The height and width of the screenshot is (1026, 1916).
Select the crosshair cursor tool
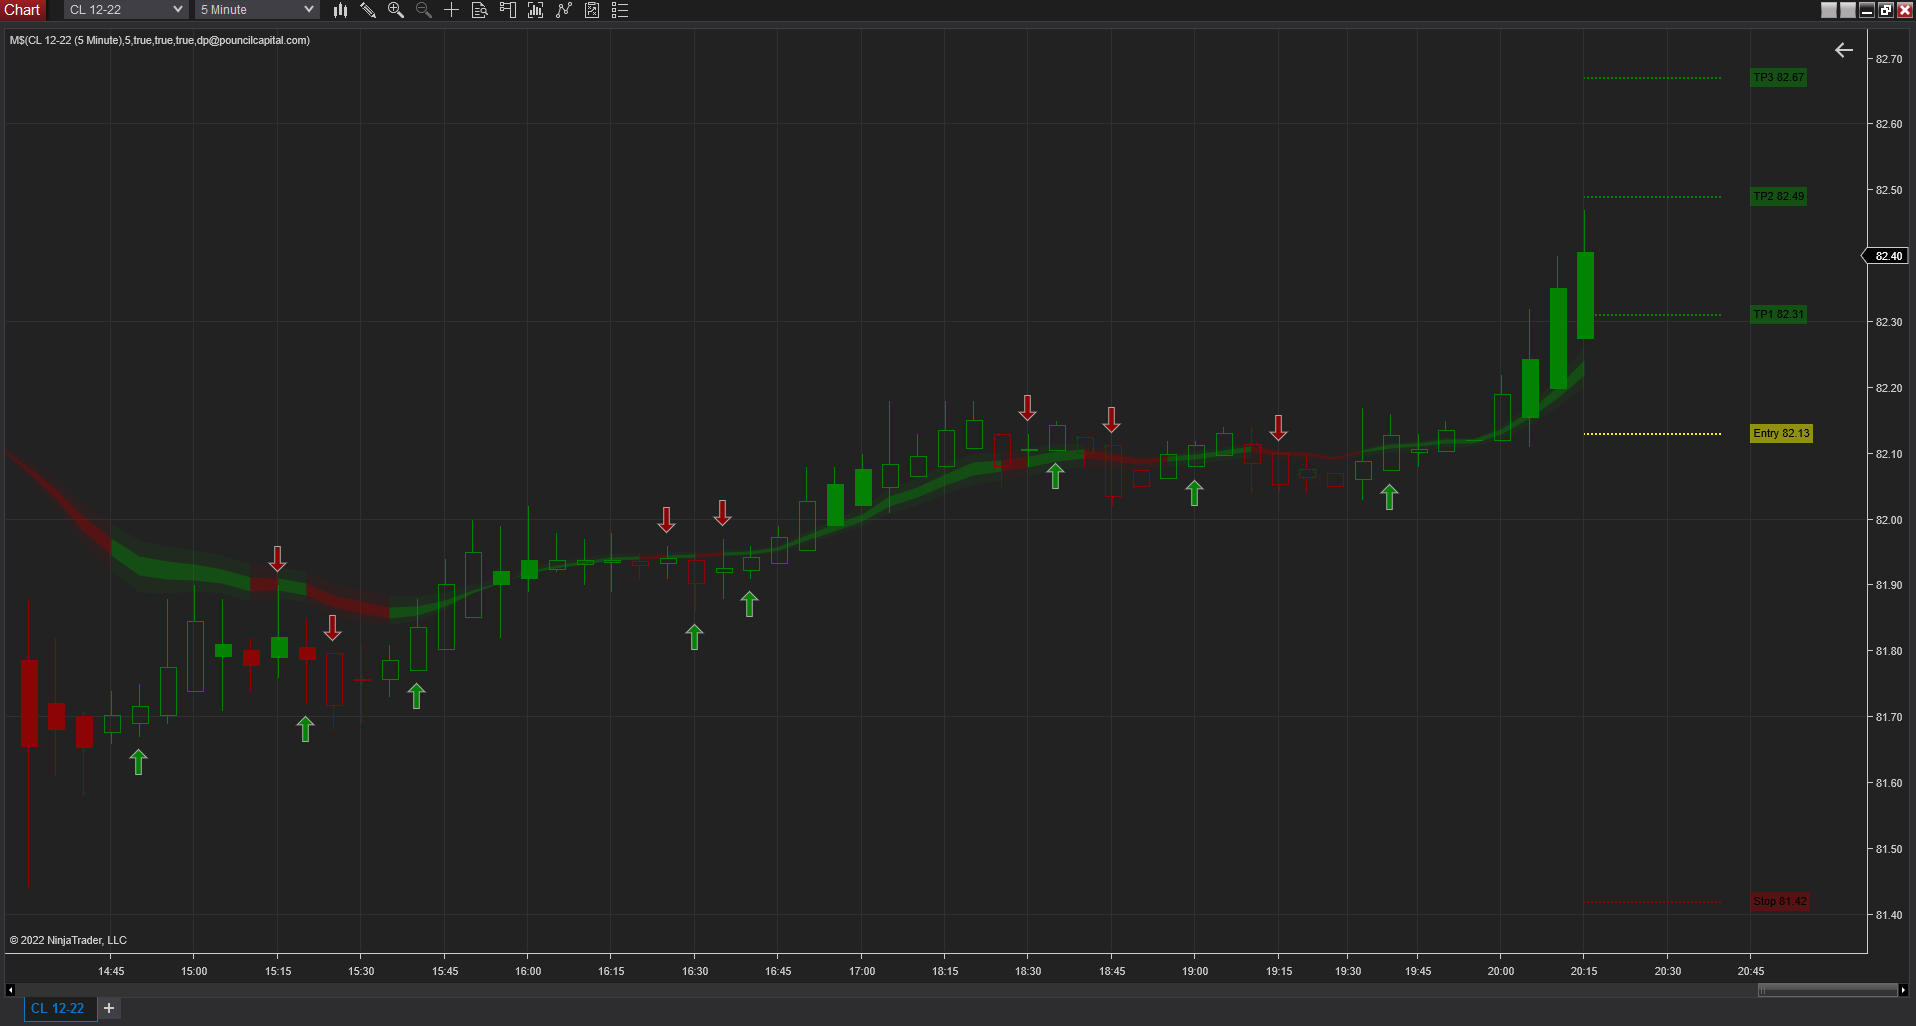452,10
